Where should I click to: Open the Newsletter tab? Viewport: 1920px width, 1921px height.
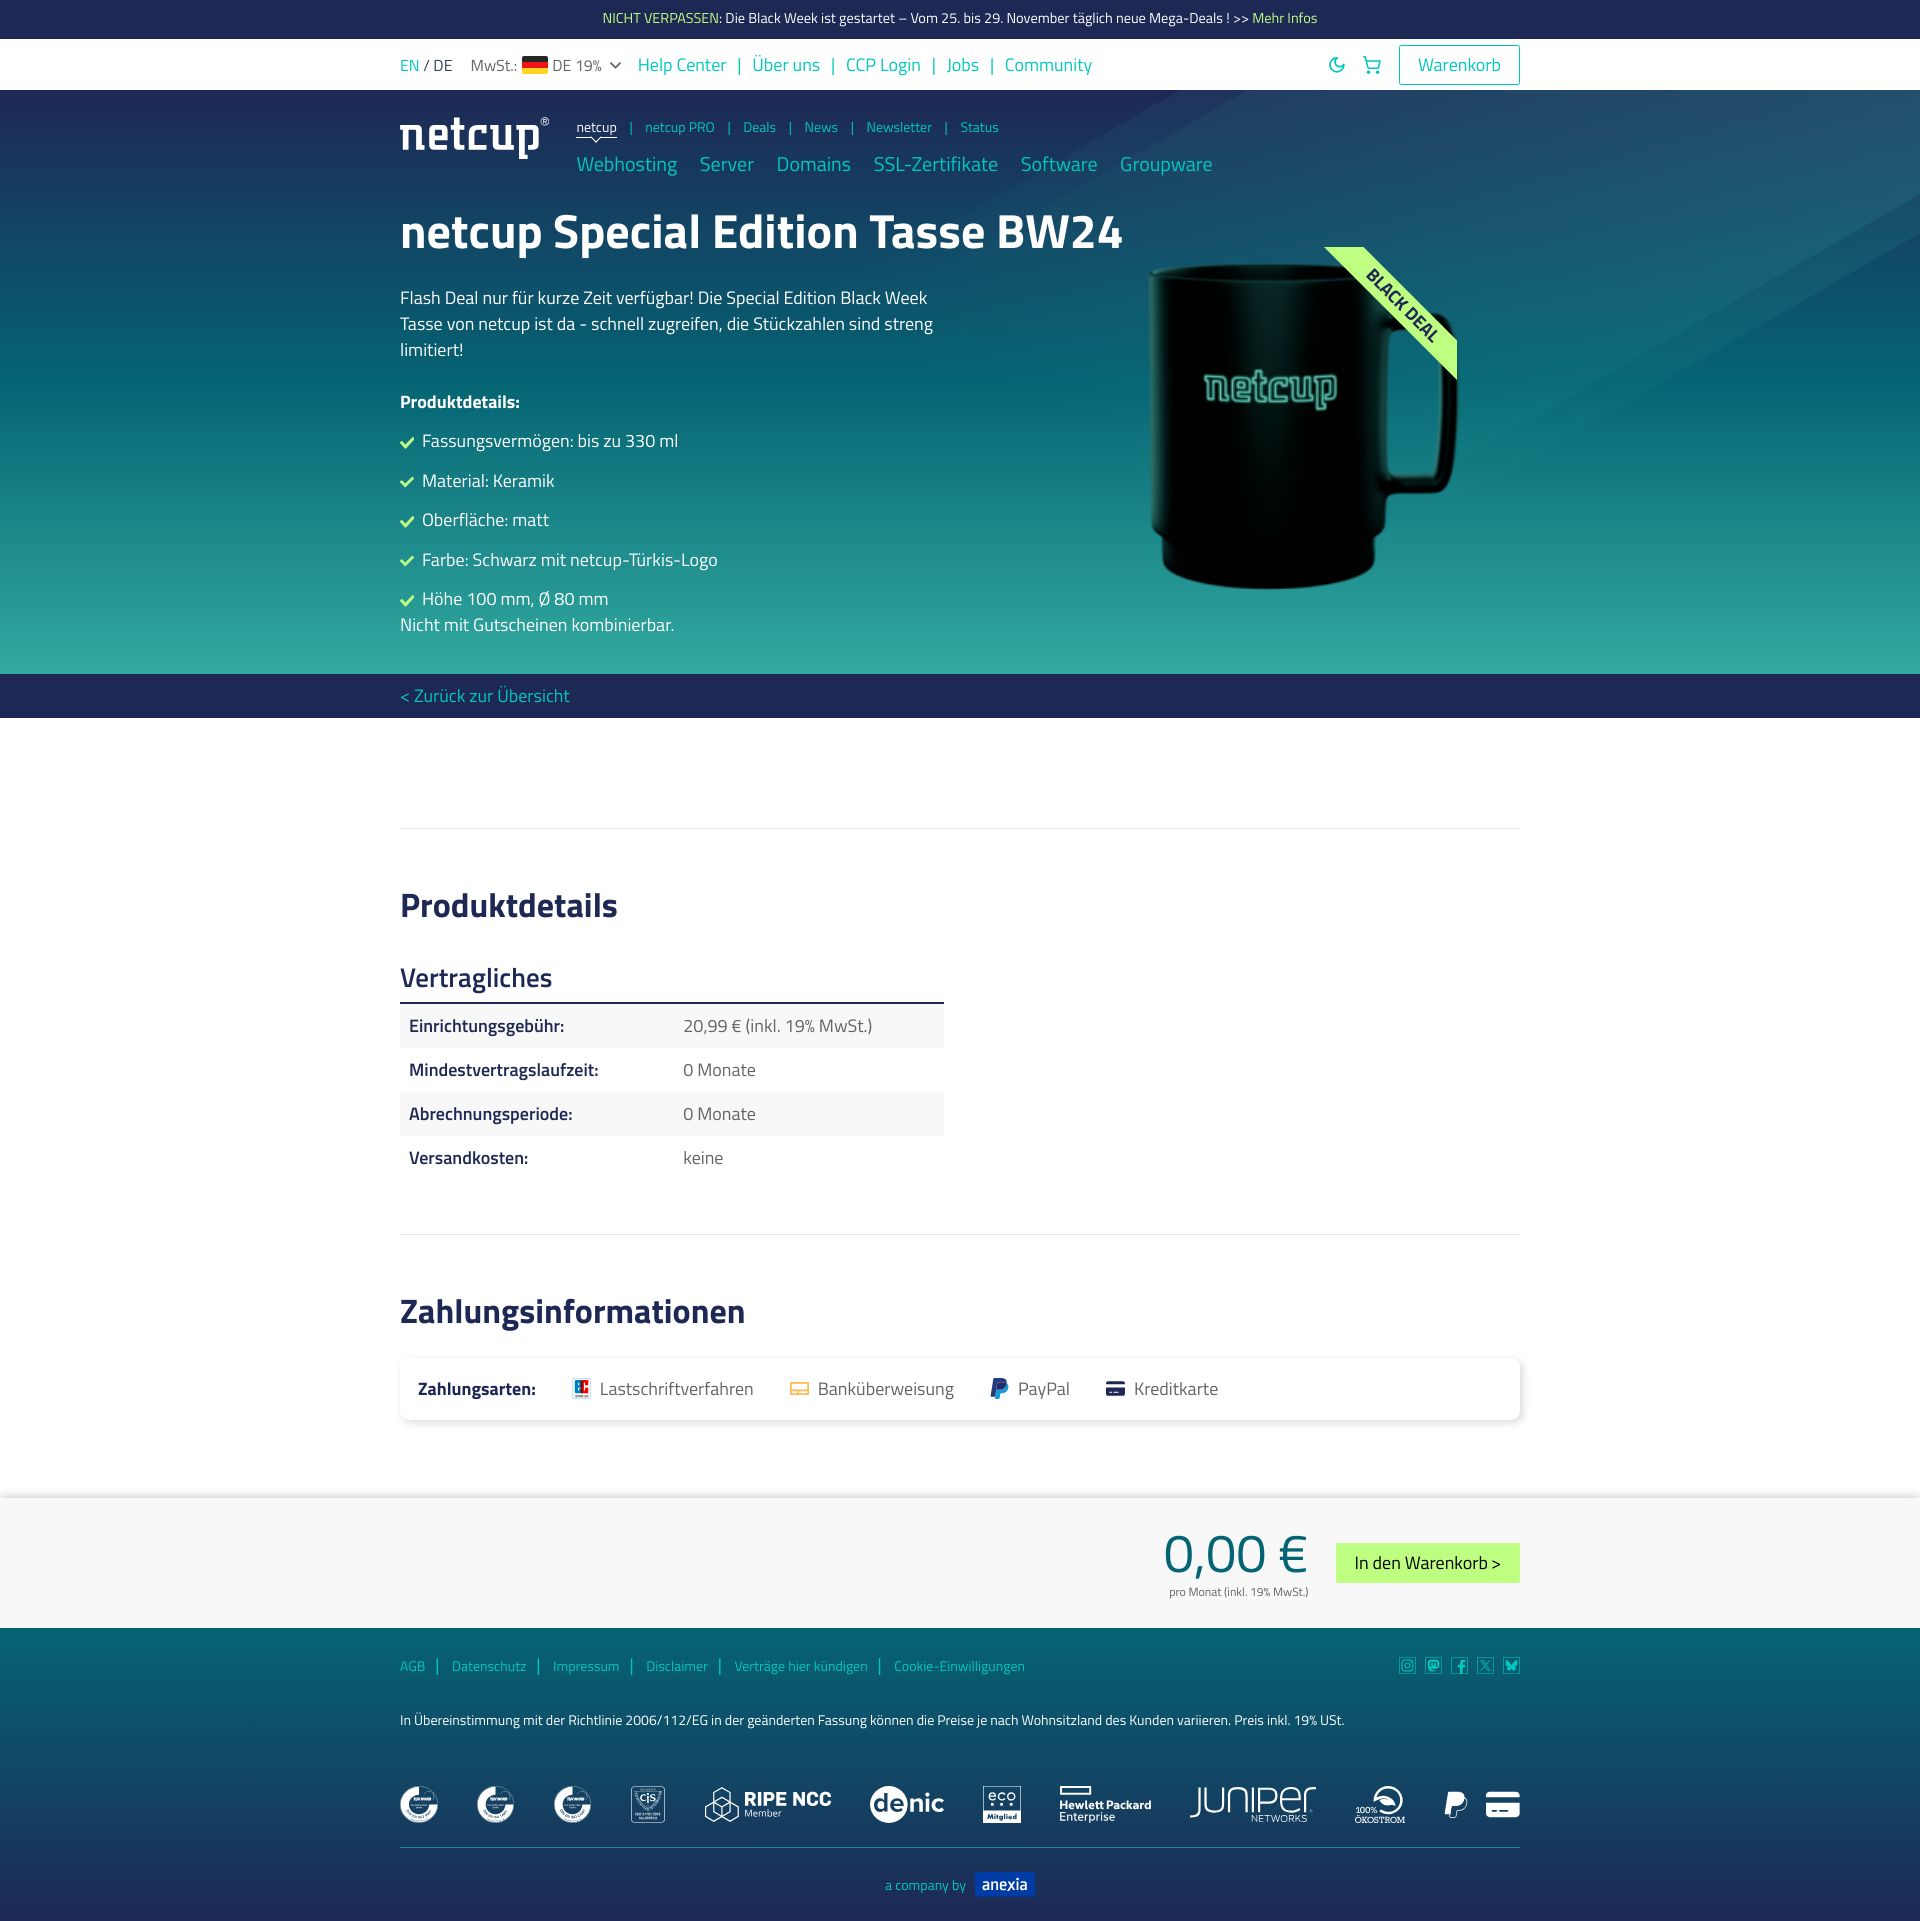point(899,127)
